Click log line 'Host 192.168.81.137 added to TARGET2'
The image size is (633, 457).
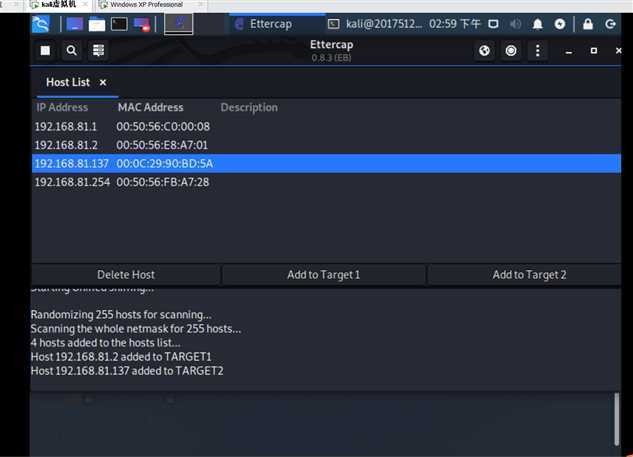click(x=127, y=371)
